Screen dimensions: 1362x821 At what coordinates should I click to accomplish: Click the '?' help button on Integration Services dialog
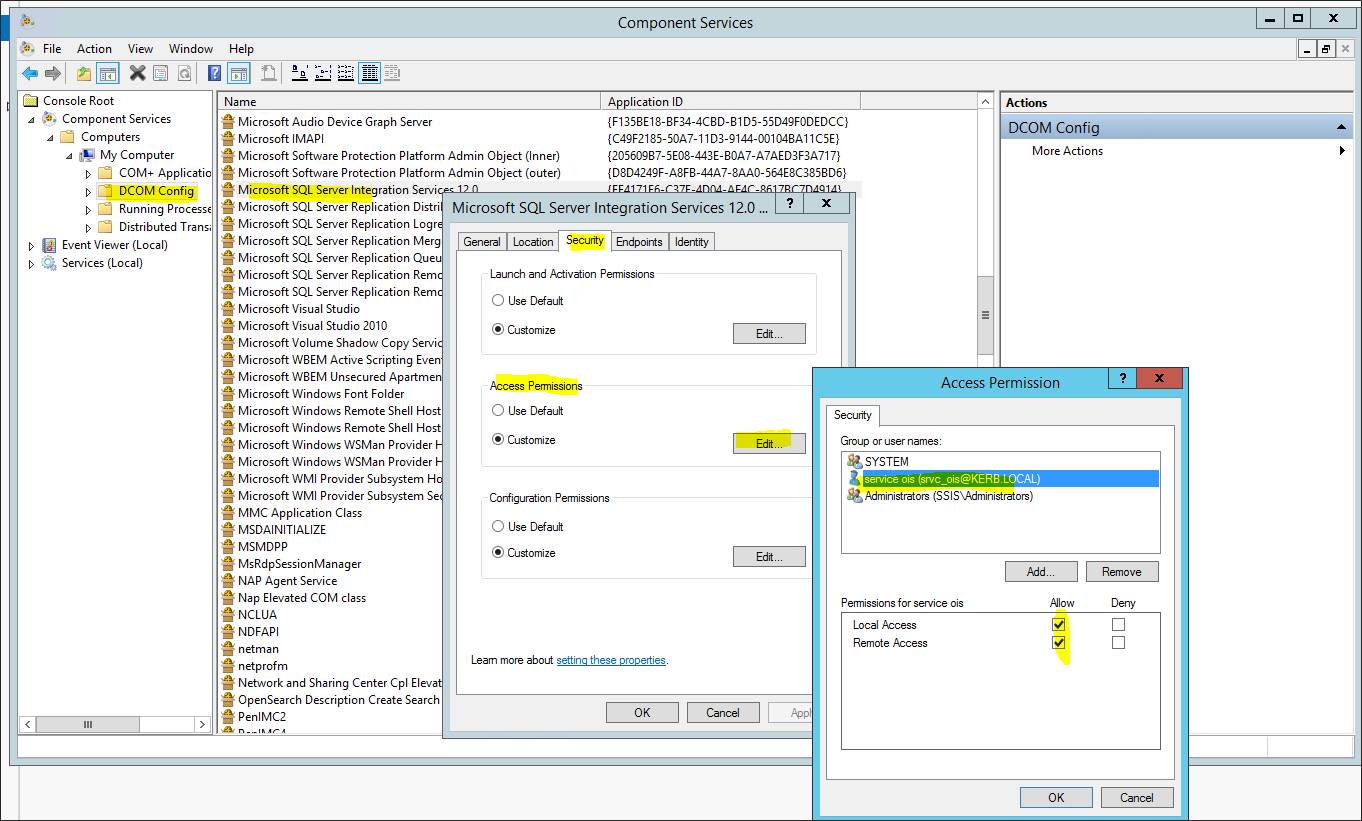point(789,203)
